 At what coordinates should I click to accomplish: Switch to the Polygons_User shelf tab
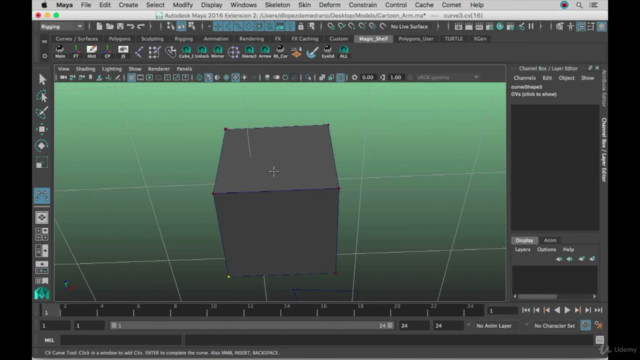tap(416, 39)
